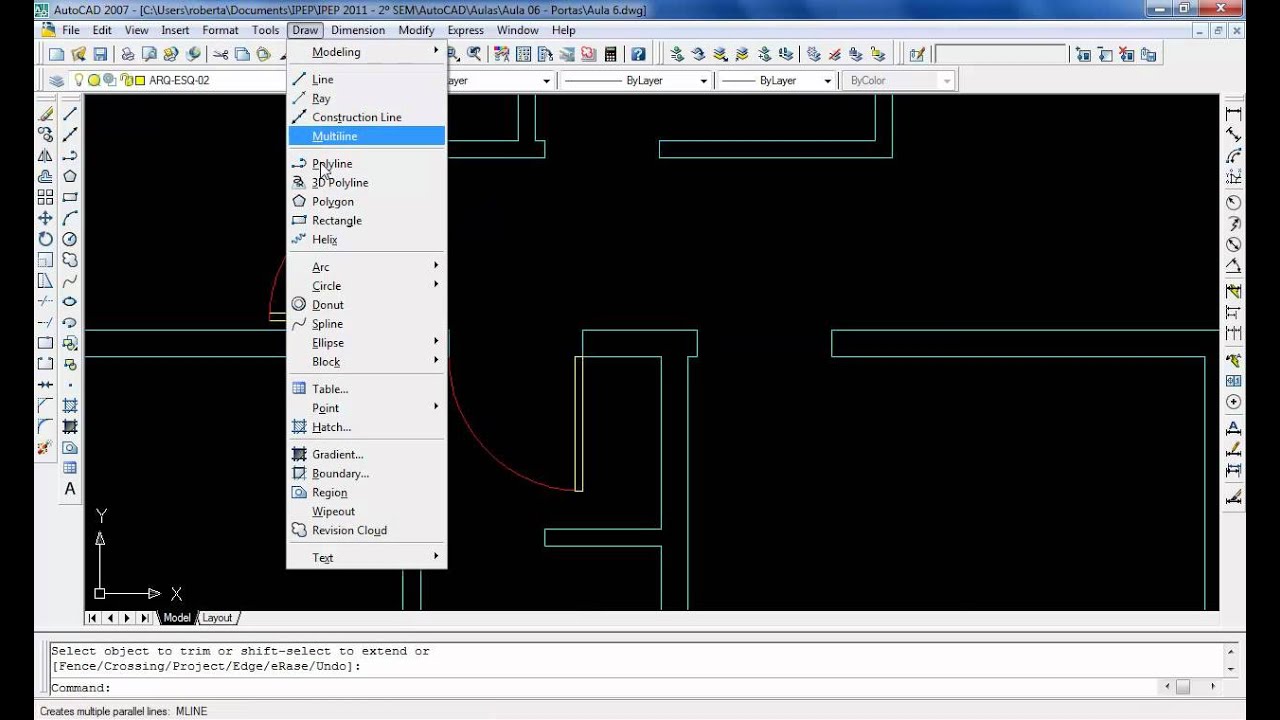Click the layer color yellow swatch

coord(139,80)
